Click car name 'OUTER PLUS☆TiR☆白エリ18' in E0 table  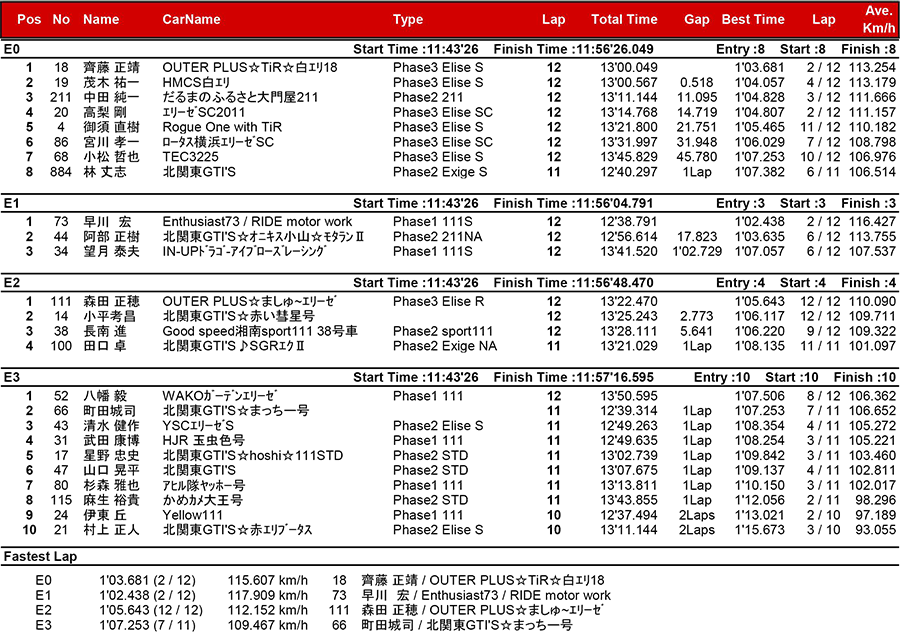[x=250, y=68]
